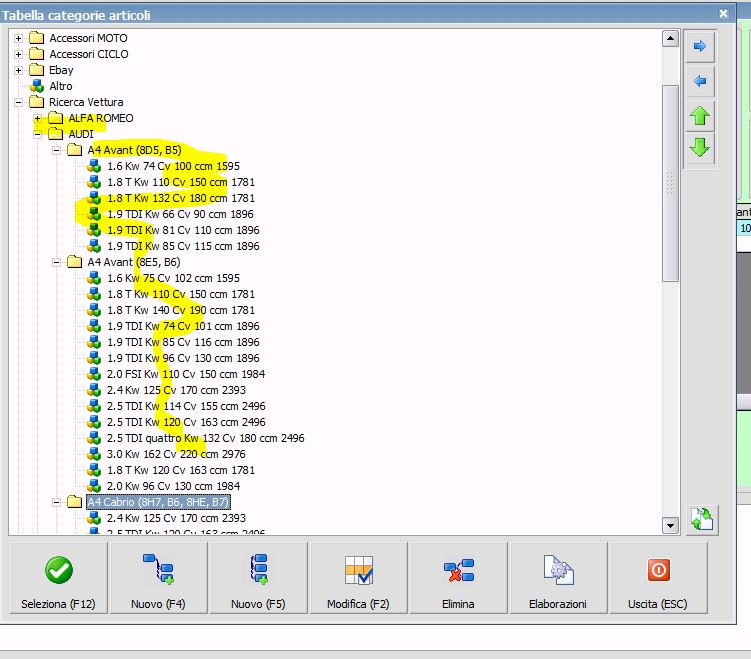
Task: Close the Tabella categorie articoli window
Action: pos(724,14)
